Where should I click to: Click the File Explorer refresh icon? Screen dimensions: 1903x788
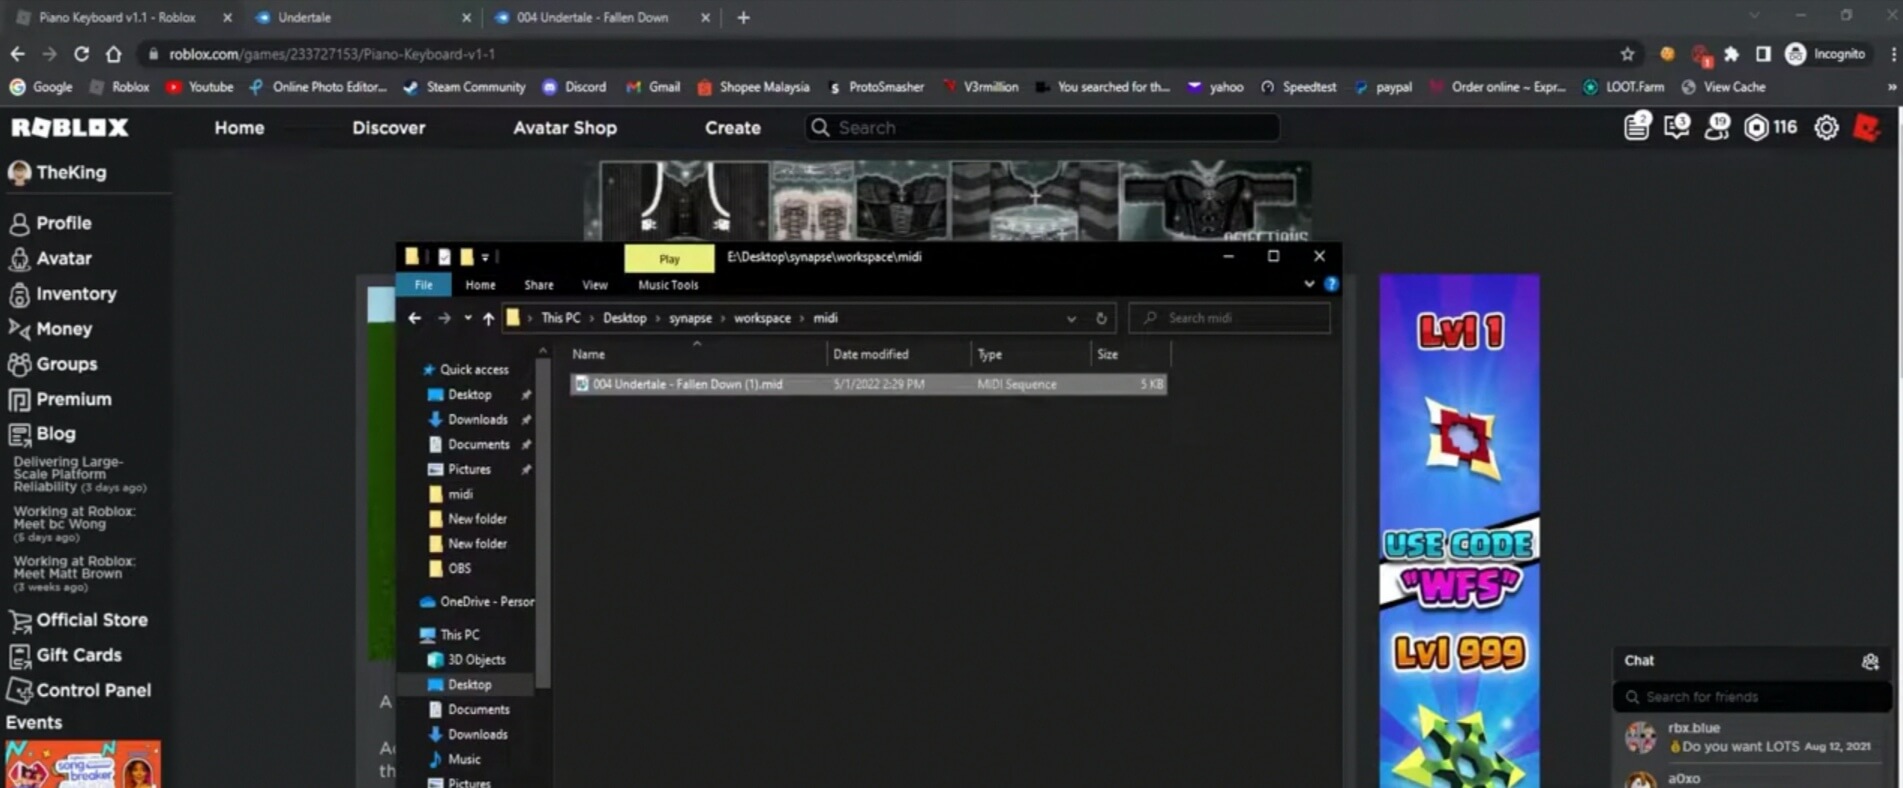tap(1101, 318)
